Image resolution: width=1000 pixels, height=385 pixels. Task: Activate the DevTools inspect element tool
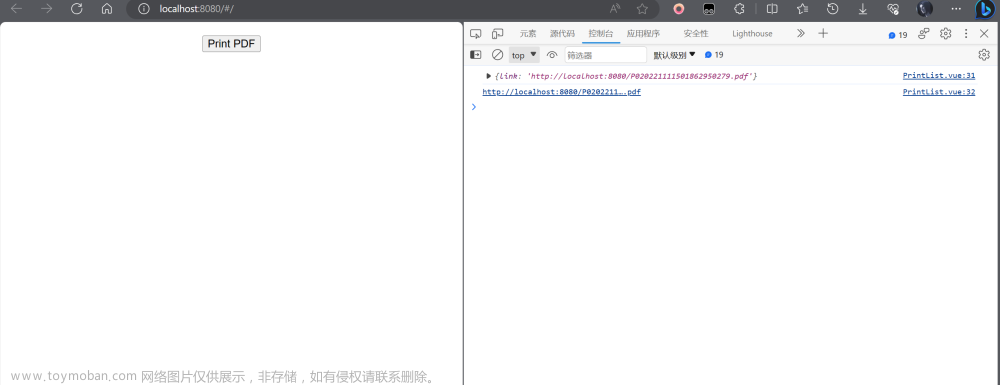pos(475,34)
